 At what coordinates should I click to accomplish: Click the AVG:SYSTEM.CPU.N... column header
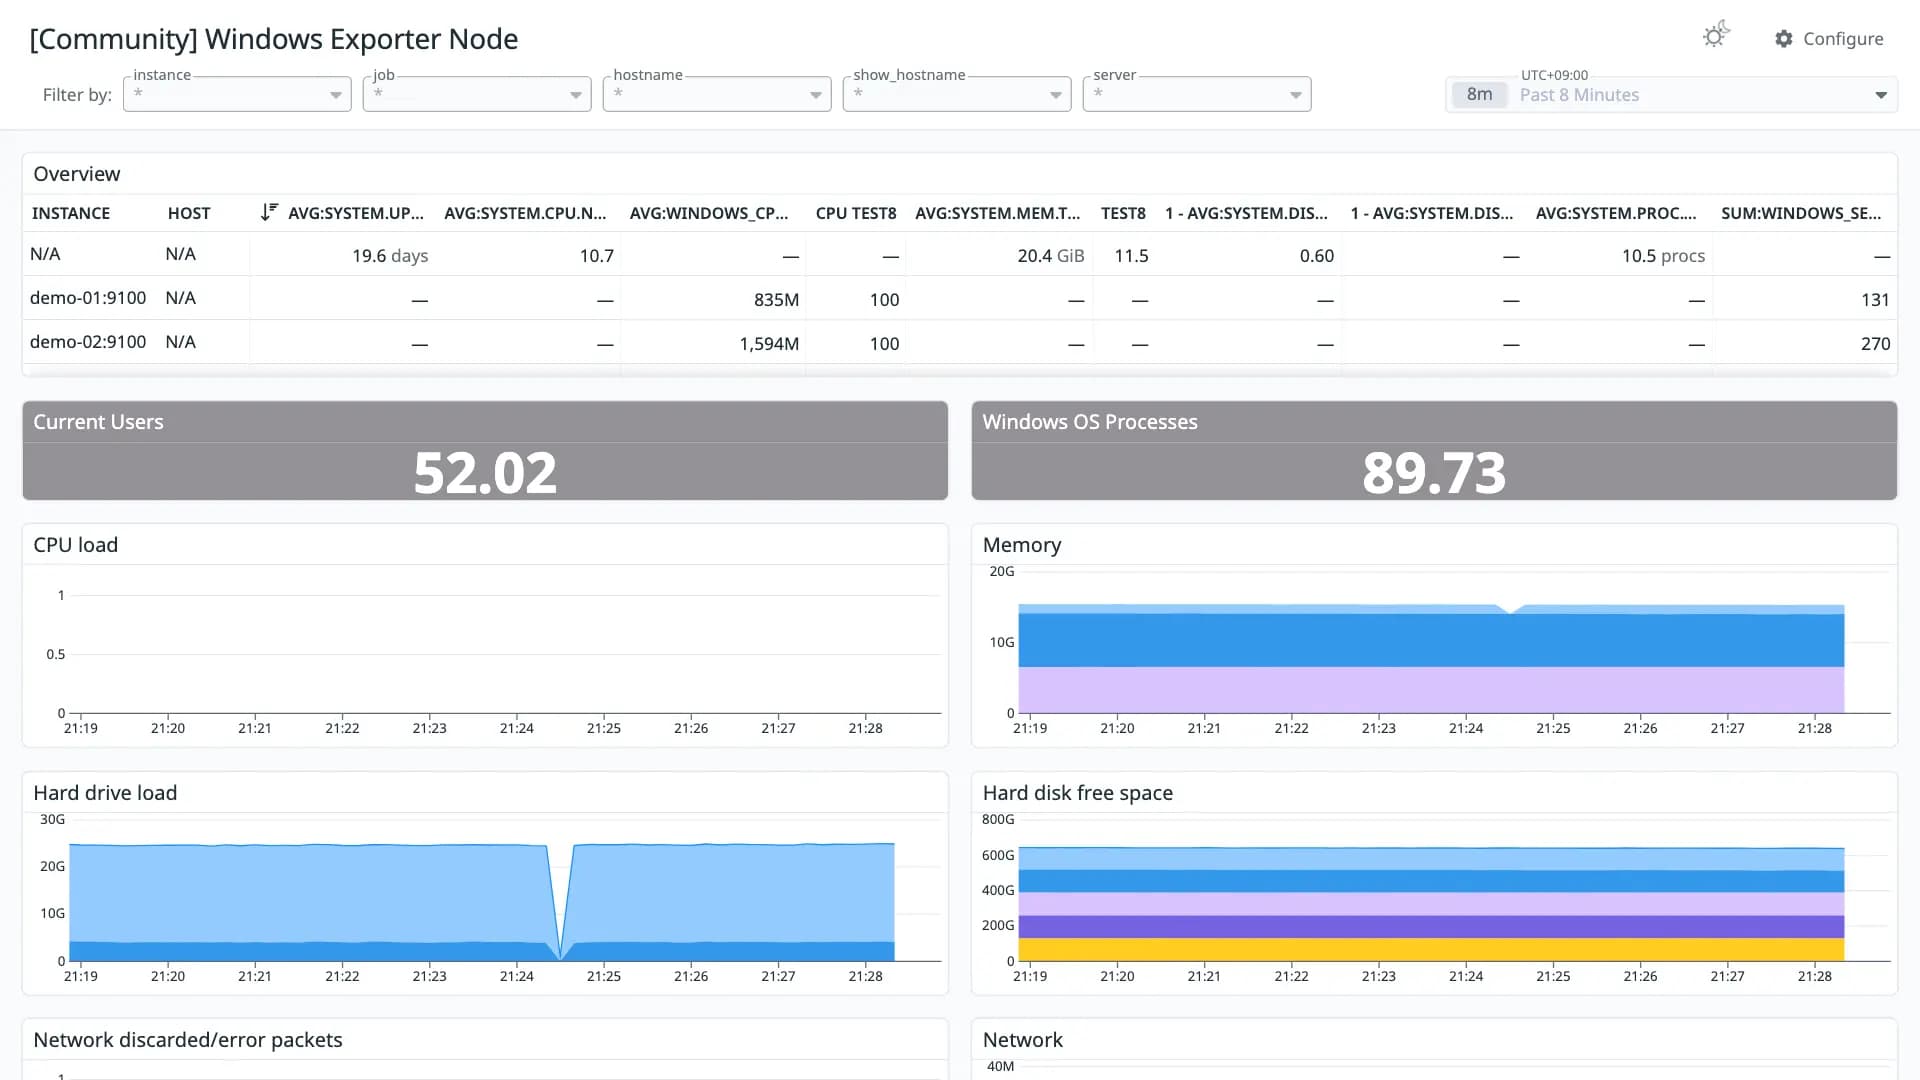[x=525, y=213]
